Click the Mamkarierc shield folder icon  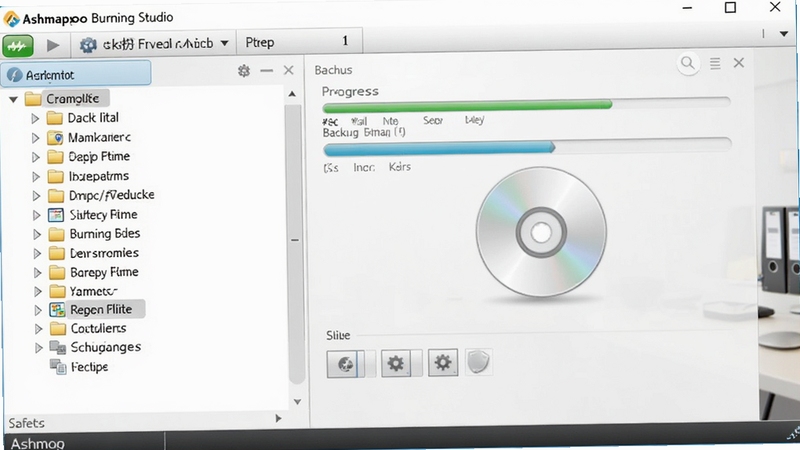pos(55,138)
